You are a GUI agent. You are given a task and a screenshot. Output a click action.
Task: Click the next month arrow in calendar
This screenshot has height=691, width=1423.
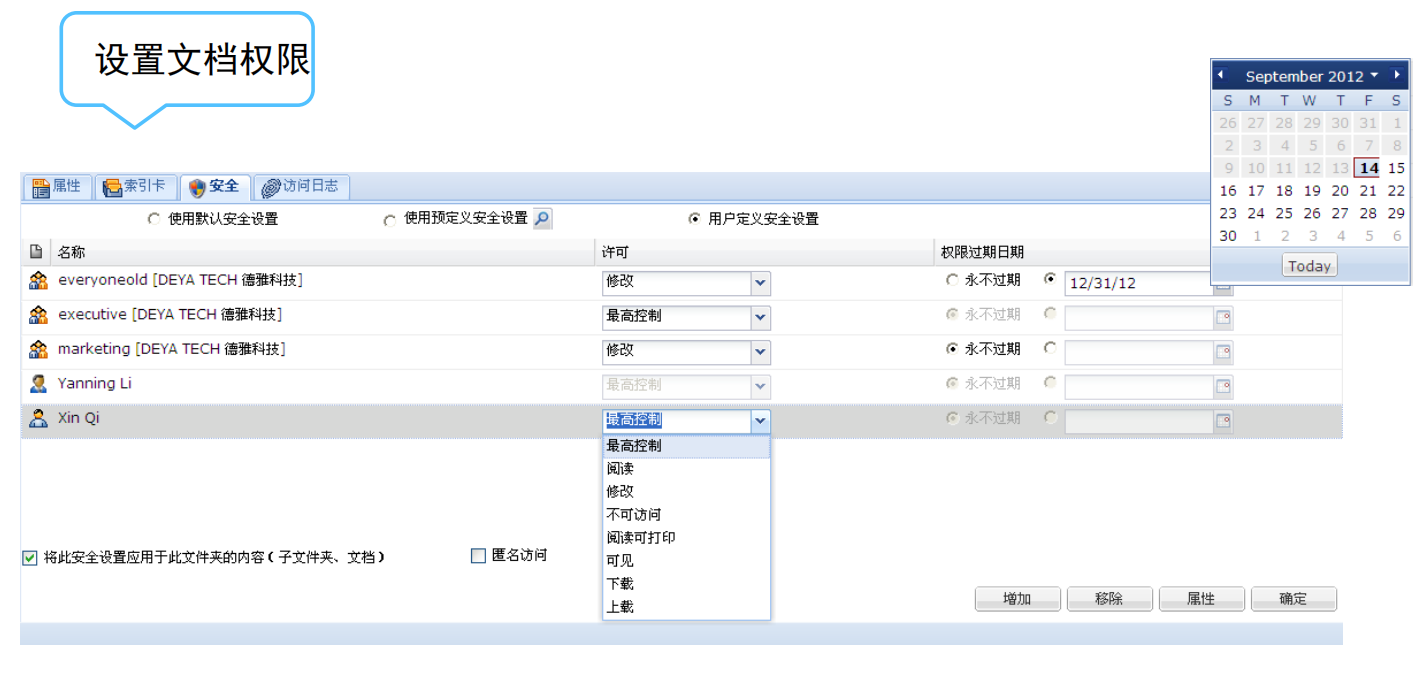[x=1397, y=75]
